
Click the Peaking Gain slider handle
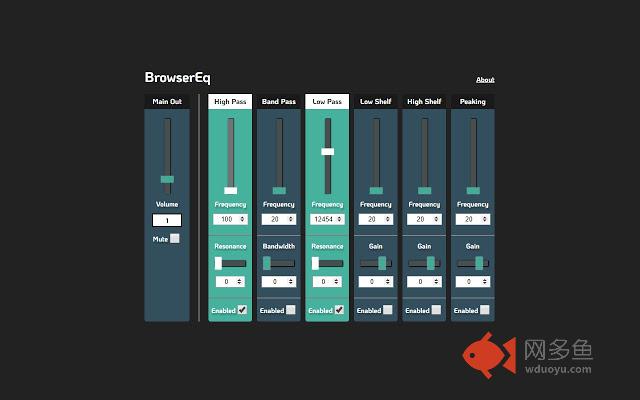[479, 263]
